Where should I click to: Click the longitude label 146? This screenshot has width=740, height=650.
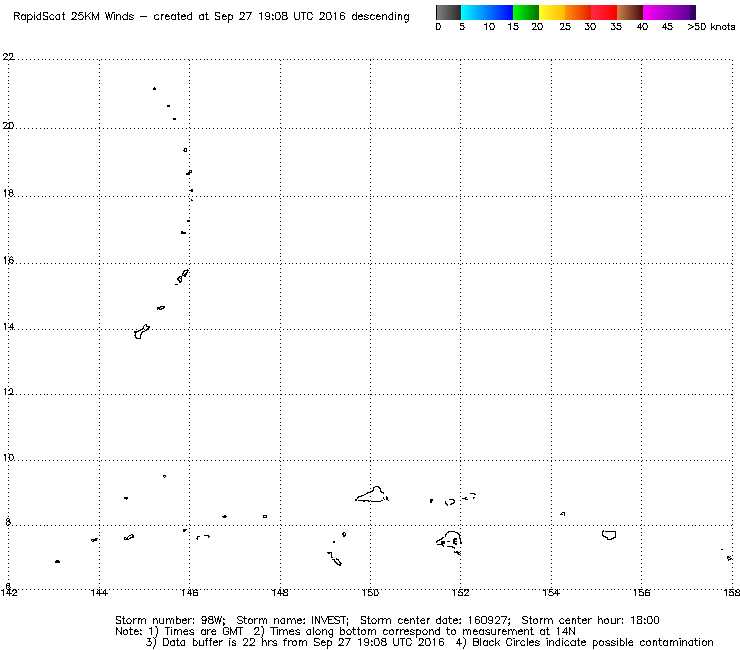pyautogui.click(x=190, y=592)
